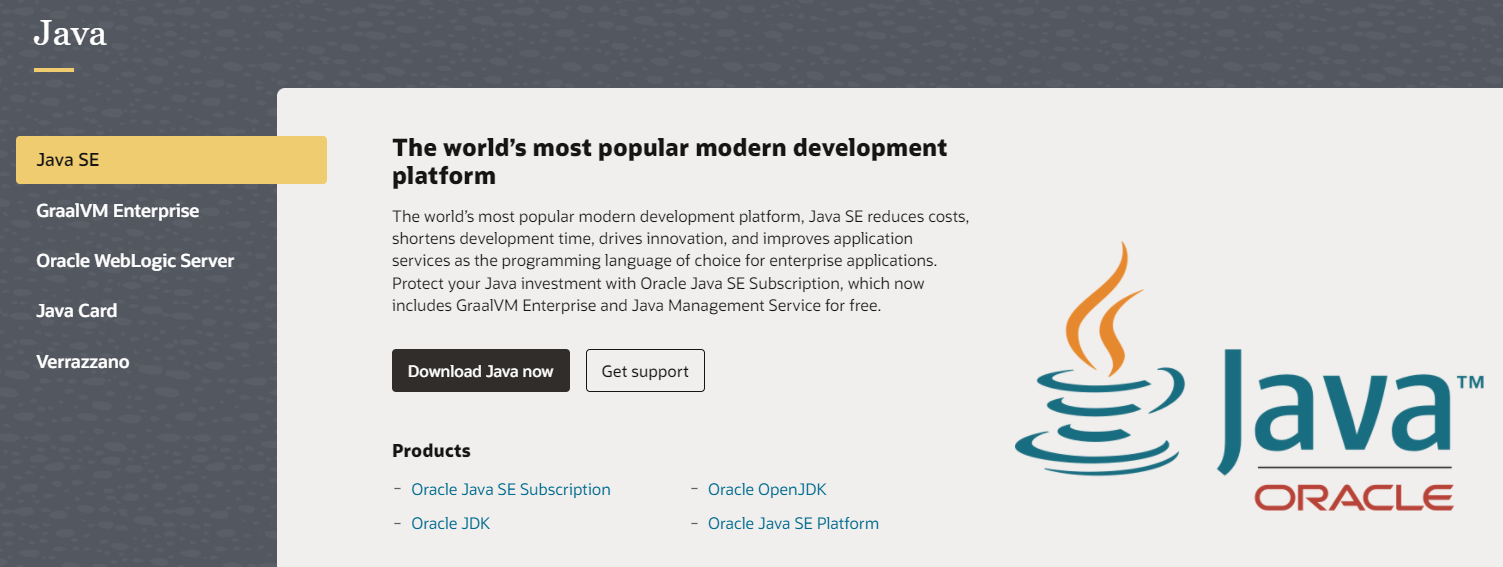Select the Verrazzano tab

click(83, 362)
